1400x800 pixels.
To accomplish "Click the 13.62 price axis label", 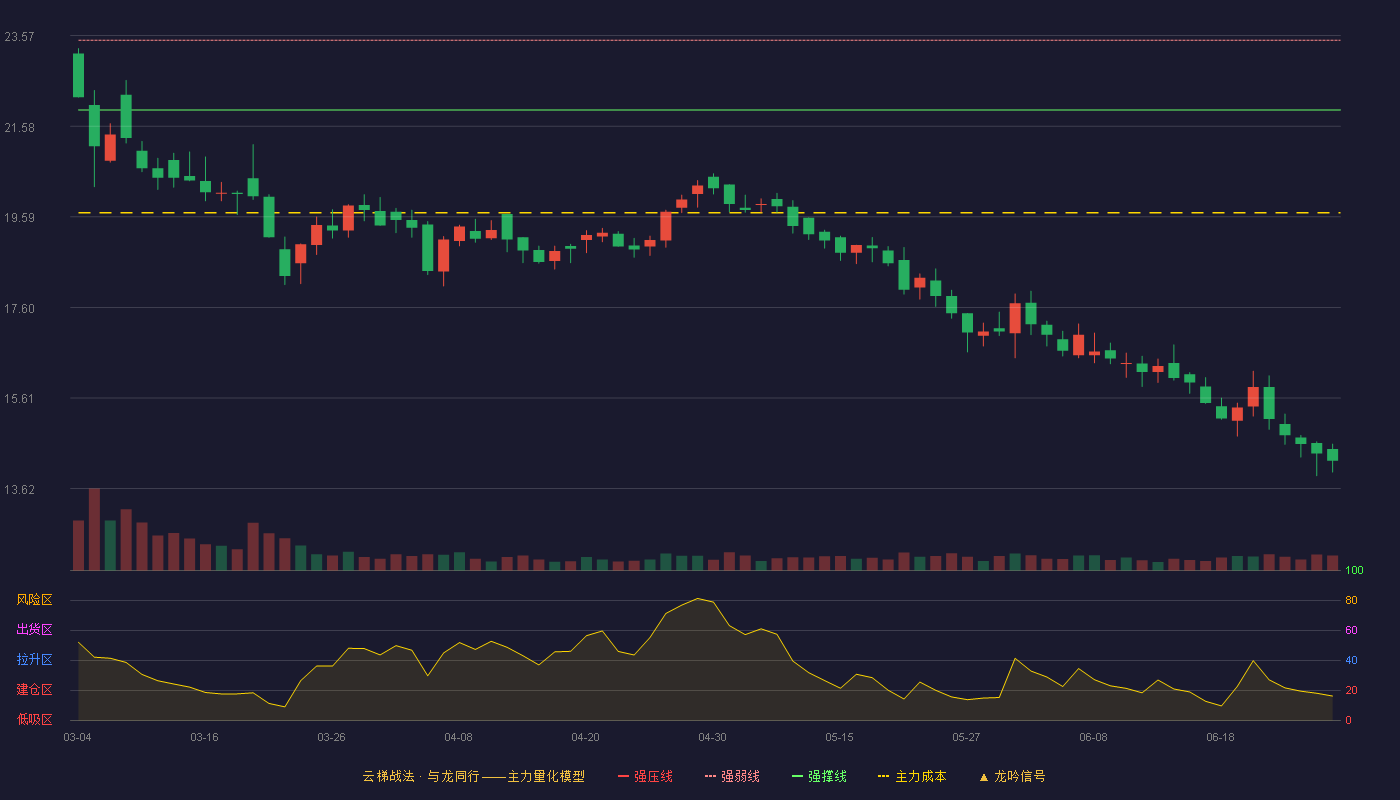I will pos(19,490).
